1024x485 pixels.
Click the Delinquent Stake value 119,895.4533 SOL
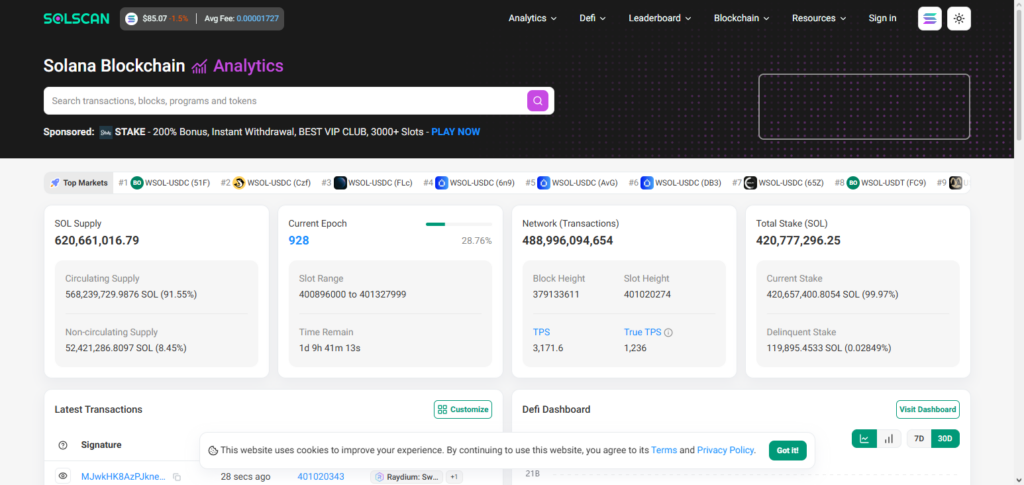click(829, 348)
